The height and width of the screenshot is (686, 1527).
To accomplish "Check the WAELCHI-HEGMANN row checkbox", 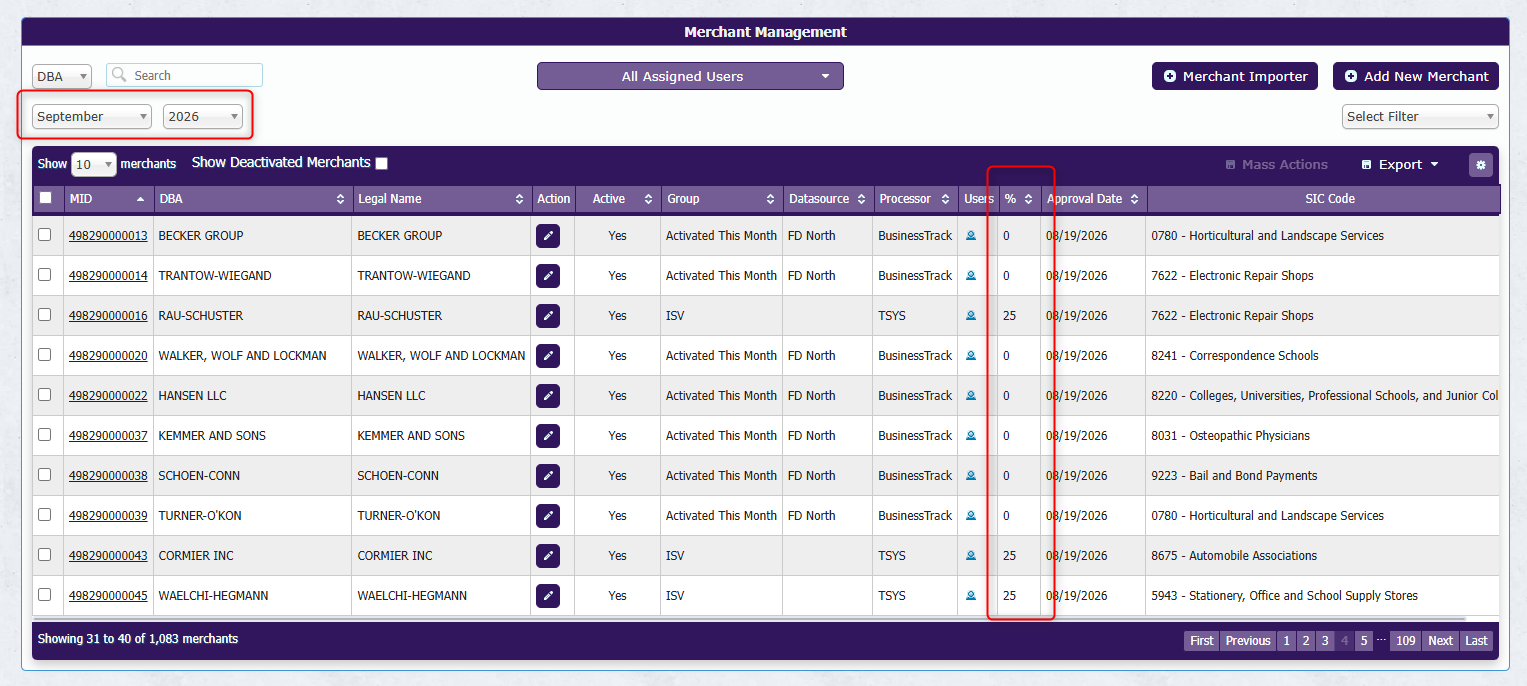I will pyautogui.click(x=44, y=595).
